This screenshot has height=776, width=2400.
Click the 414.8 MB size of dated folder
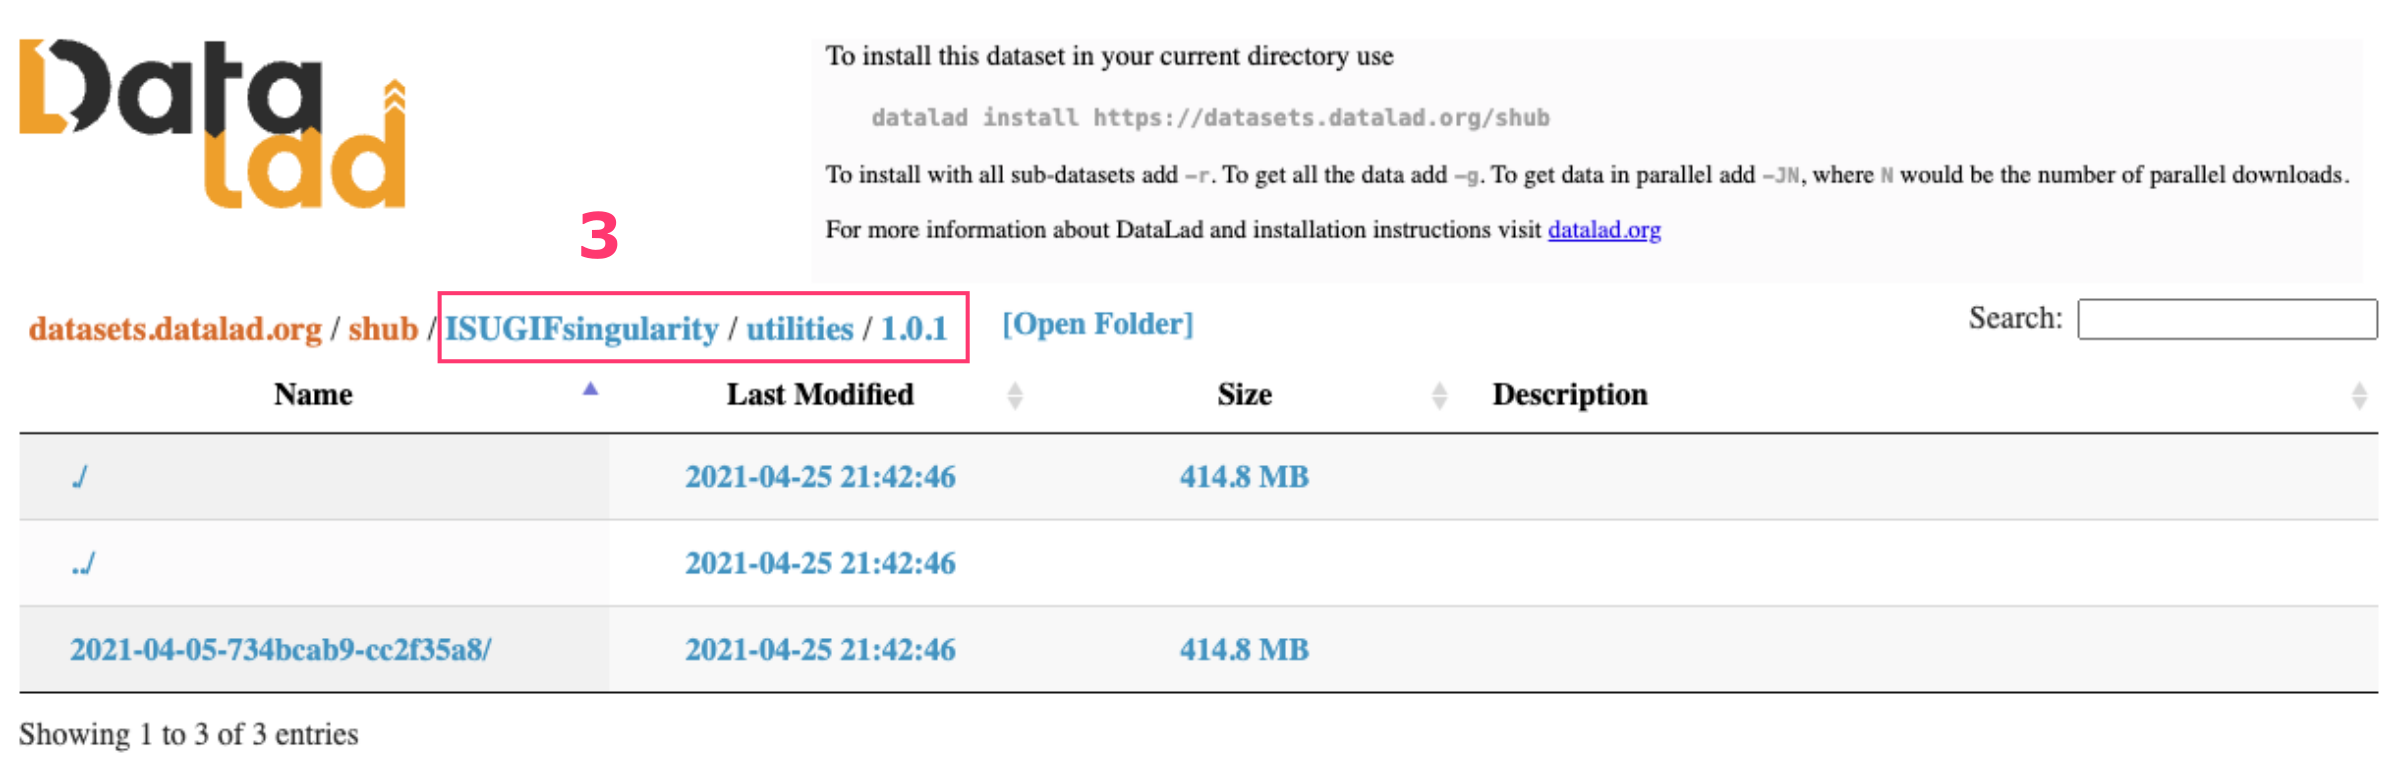tap(1243, 650)
